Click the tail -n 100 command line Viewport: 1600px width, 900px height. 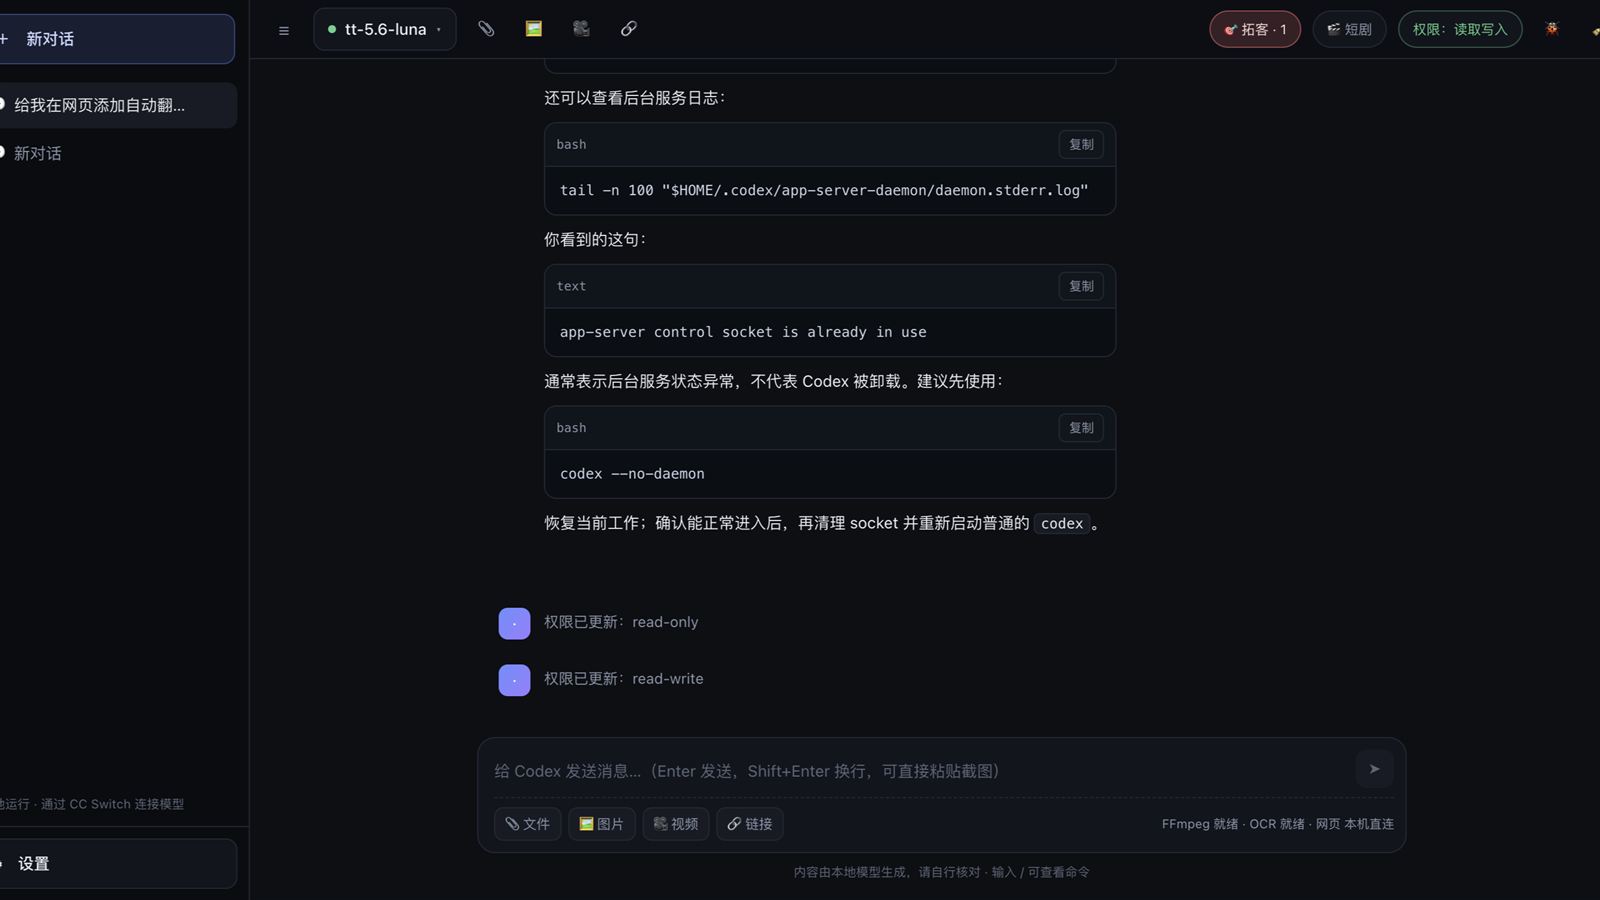[x=824, y=190]
